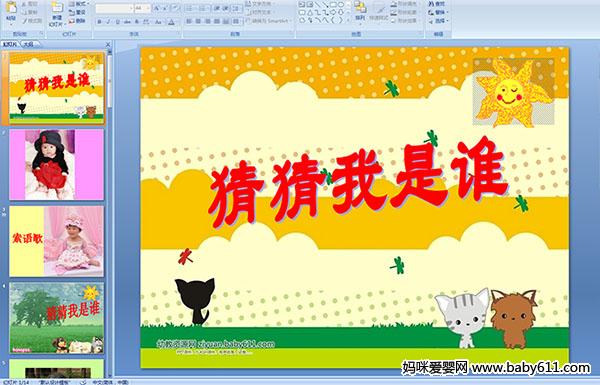This screenshot has height=385, width=600.
Task: Select slide 4 thumbnail with green tree
Action: [x=57, y=318]
